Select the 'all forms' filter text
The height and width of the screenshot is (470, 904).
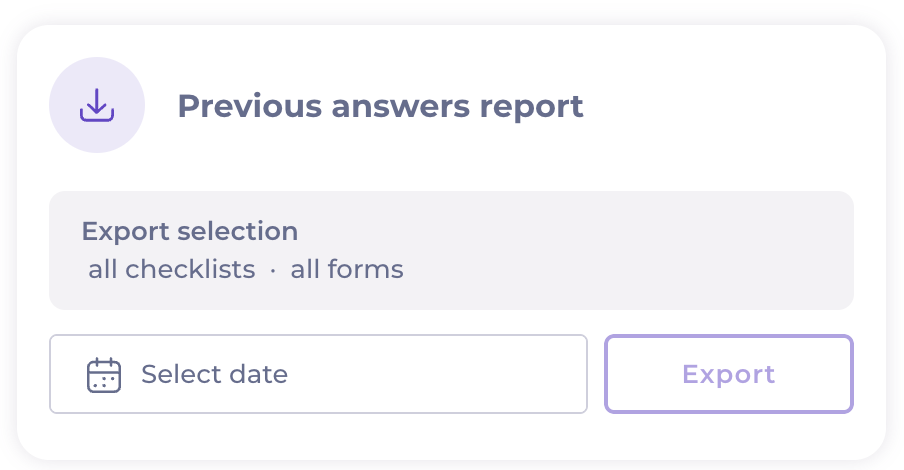pos(347,270)
